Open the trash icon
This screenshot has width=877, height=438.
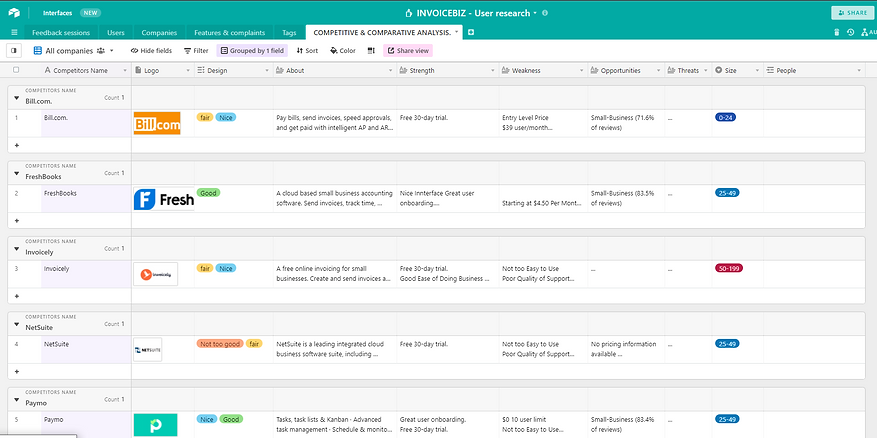pyautogui.click(x=837, y=32)
